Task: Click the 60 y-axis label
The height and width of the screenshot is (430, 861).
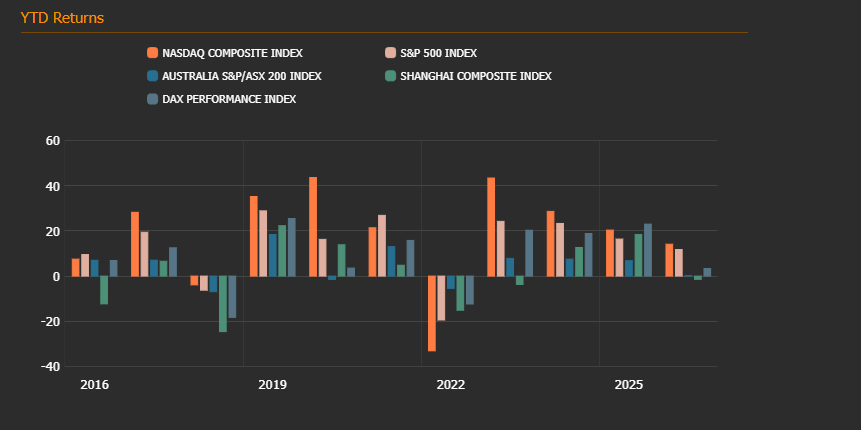Action: click(53, 141)
